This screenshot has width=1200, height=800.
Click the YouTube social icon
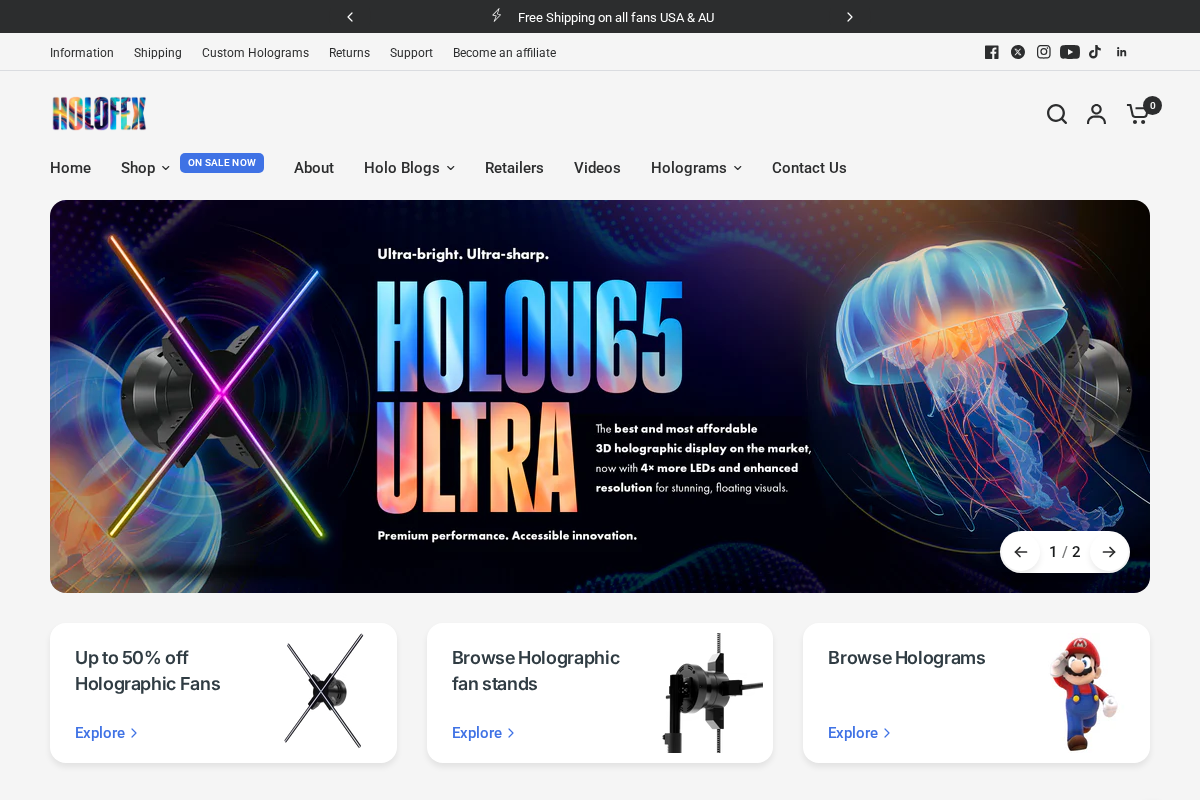1069,51
